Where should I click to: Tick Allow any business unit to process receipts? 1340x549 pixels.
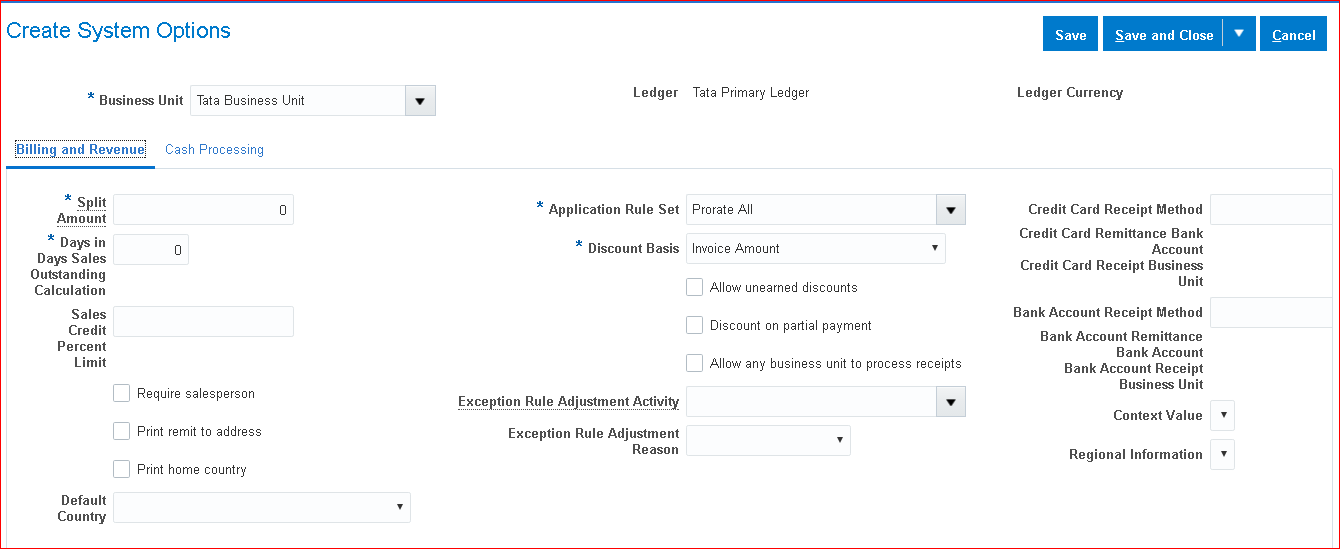point(695,364)
